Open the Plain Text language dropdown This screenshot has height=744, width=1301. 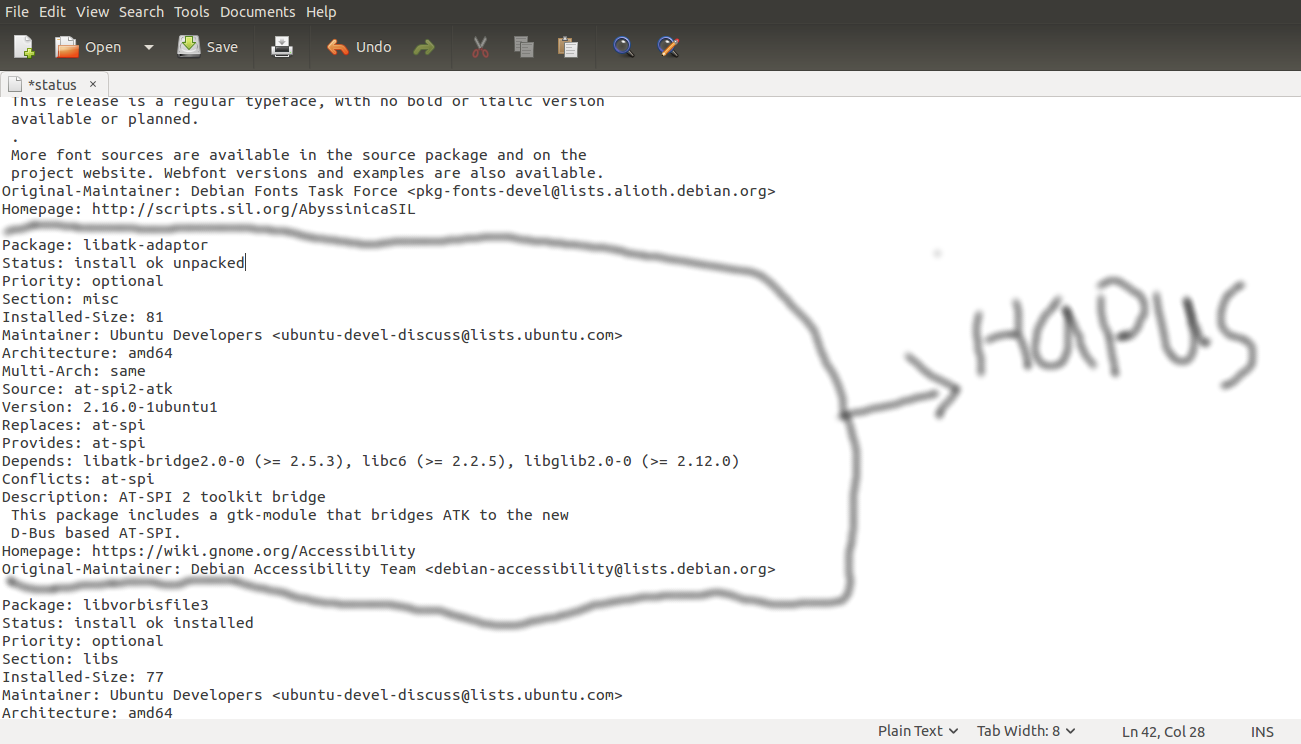click(918, 731)
